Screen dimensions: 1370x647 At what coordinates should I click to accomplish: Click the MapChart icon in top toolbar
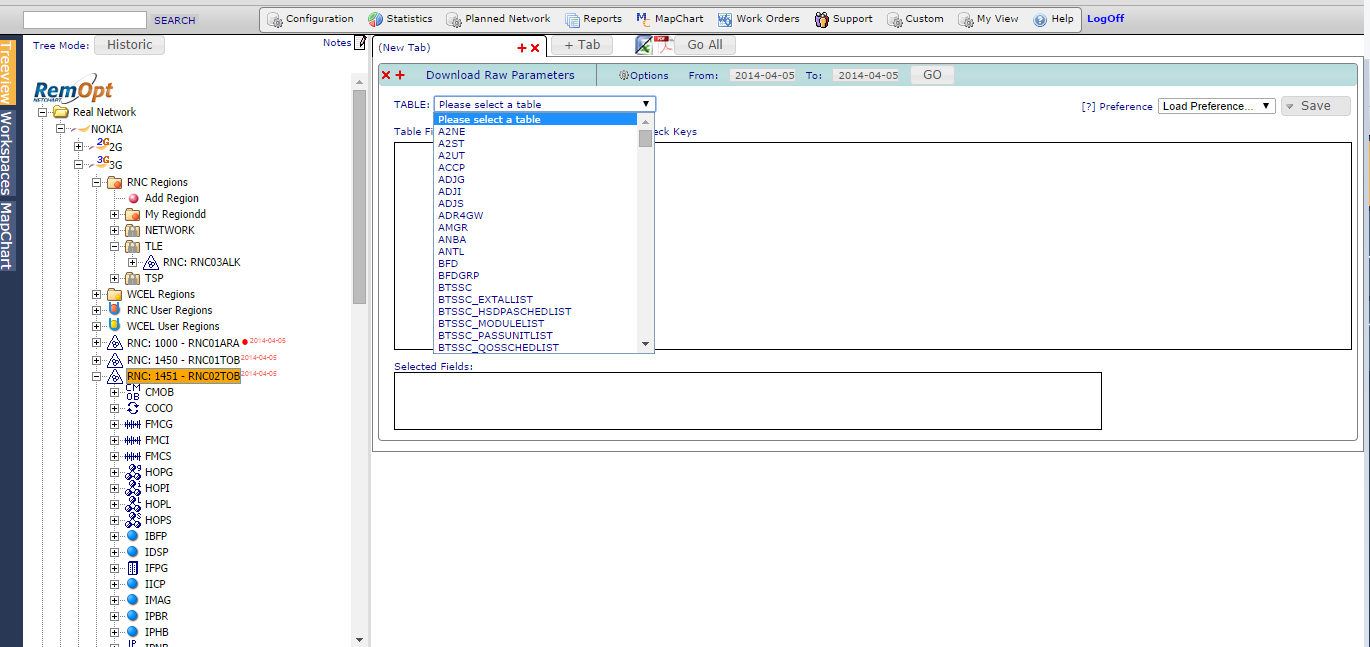(643, 19)
